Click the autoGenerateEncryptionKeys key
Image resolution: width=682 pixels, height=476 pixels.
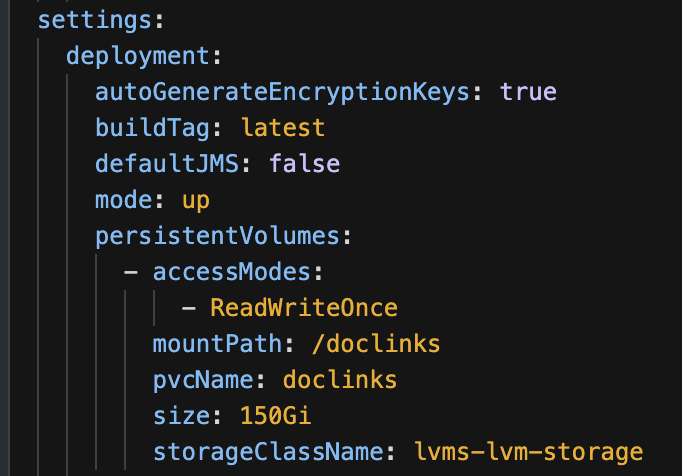point(282,92)
